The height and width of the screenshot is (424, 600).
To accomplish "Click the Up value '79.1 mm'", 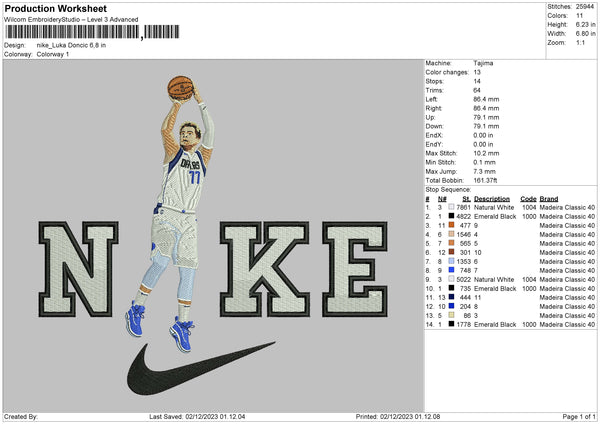I will pos(486,117).
